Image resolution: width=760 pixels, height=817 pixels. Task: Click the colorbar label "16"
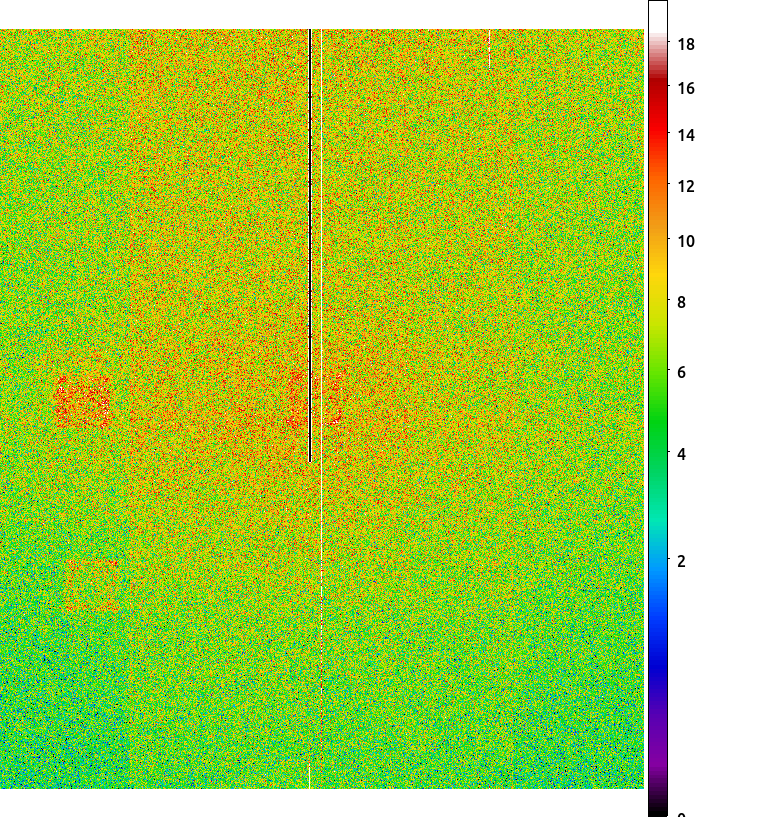point(686,89)
